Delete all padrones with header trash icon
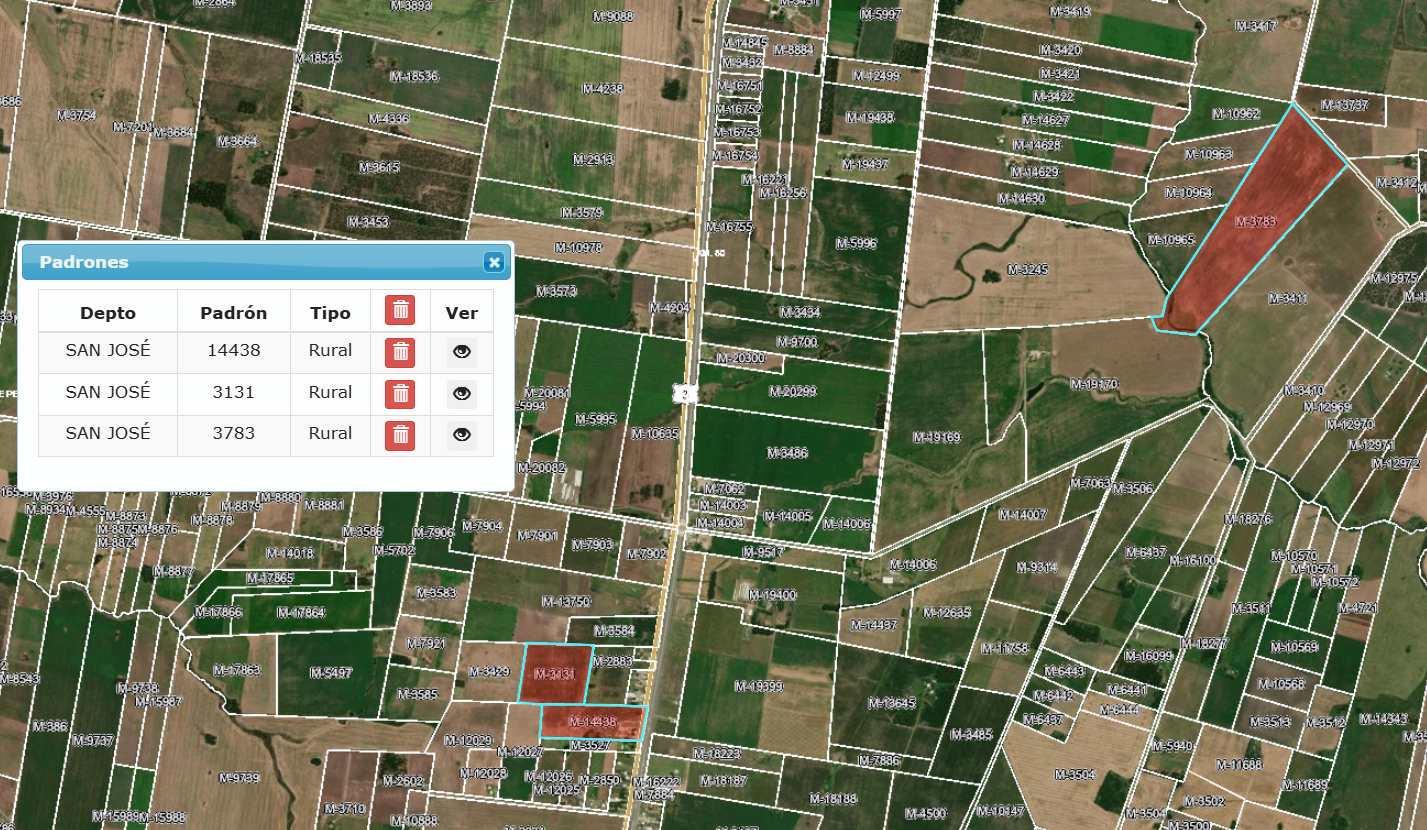Viewport: 1427px width, 830px height. 400,310
